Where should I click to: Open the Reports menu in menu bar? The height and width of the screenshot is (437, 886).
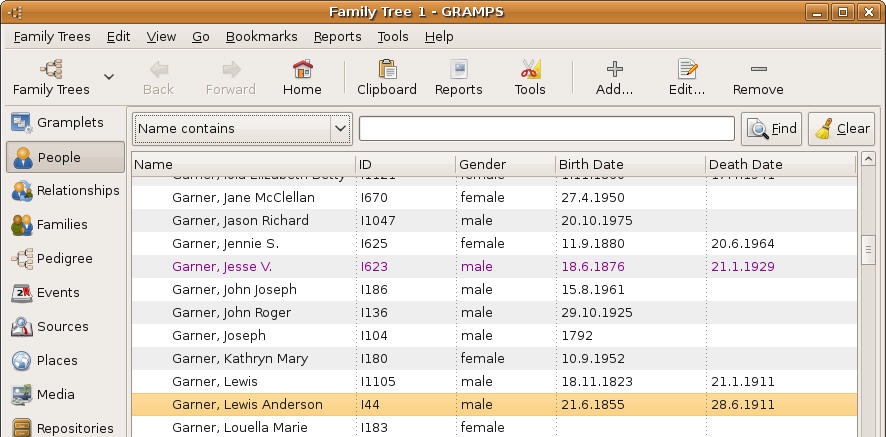point(337,36)
